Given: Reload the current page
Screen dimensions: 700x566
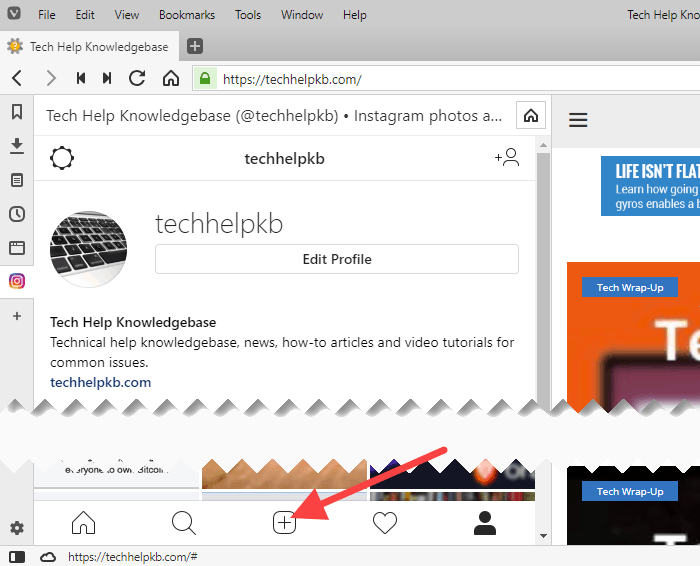Looking at the screenshot, I should pos(137,78).
